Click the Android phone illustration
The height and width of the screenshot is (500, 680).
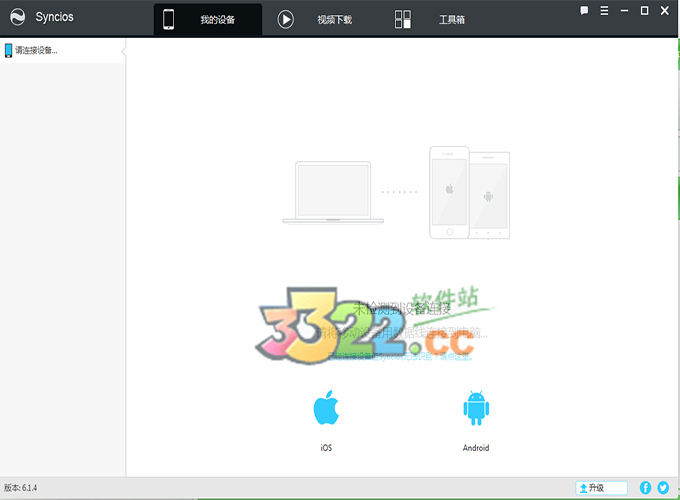490,196
